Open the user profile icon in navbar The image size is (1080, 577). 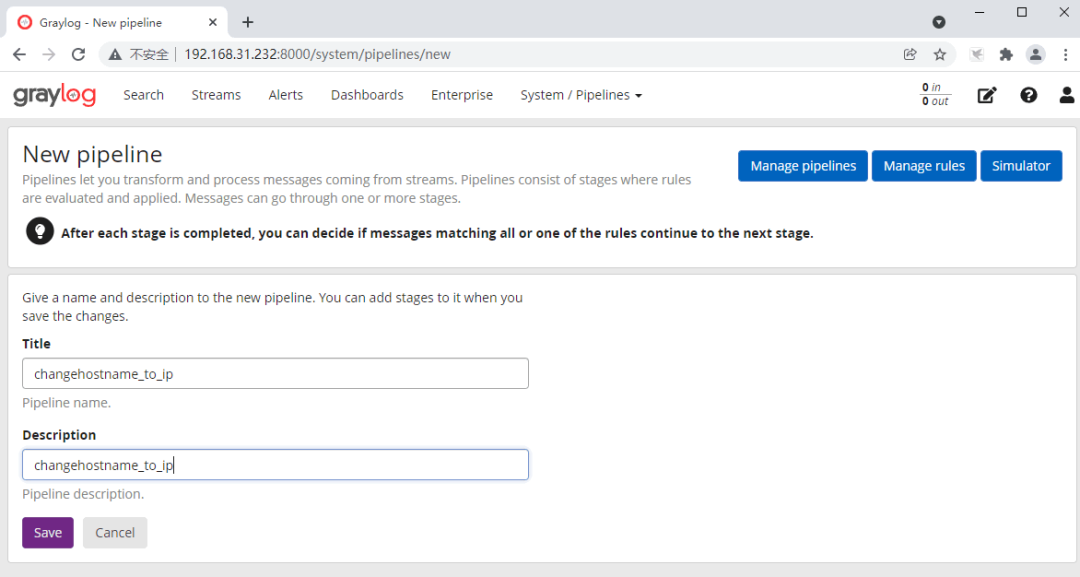click(1067, 95)
